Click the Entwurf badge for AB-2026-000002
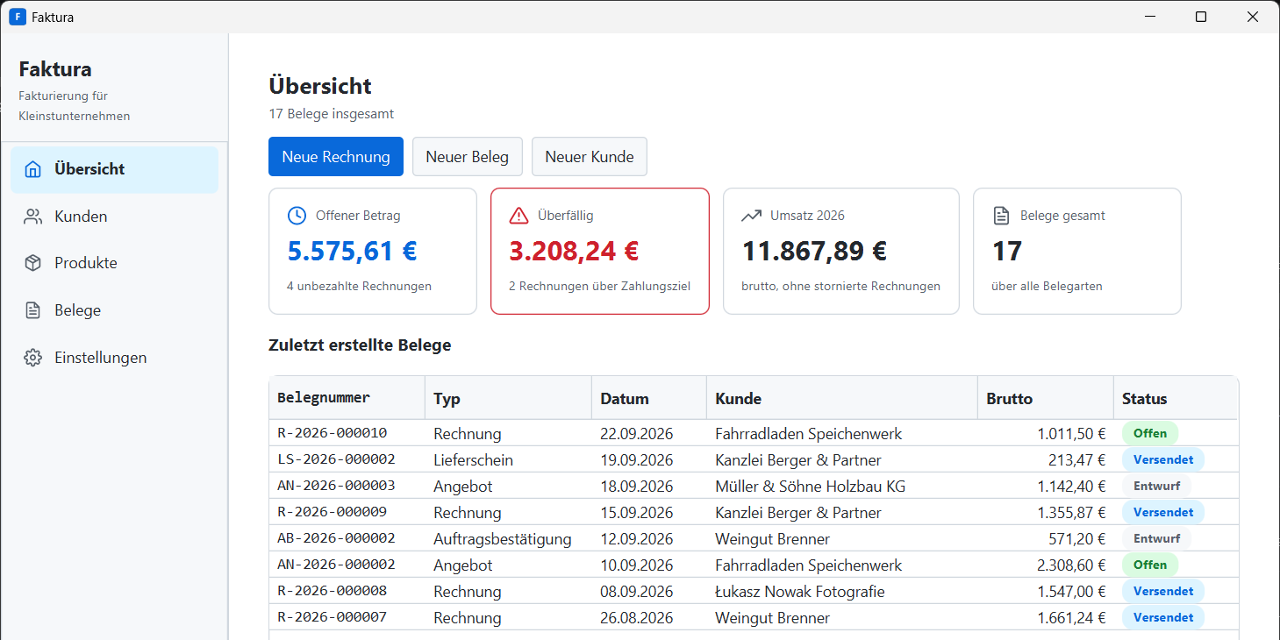This screenshot has height=640, width=1280. pyautogui.click(x=1157, y=538)
